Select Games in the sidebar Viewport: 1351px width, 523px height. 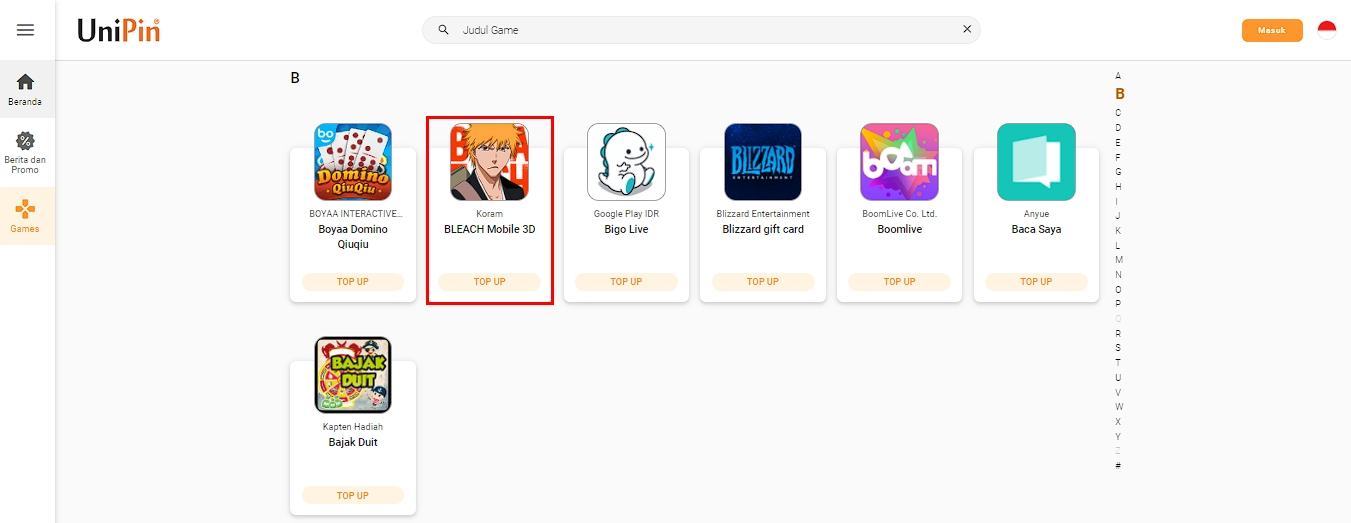26,216
